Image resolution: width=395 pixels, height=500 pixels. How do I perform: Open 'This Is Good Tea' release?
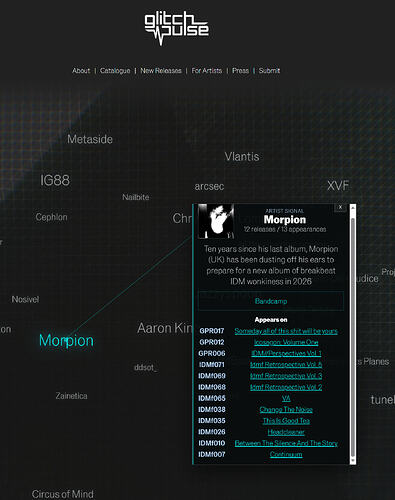[x=286, y=421]
